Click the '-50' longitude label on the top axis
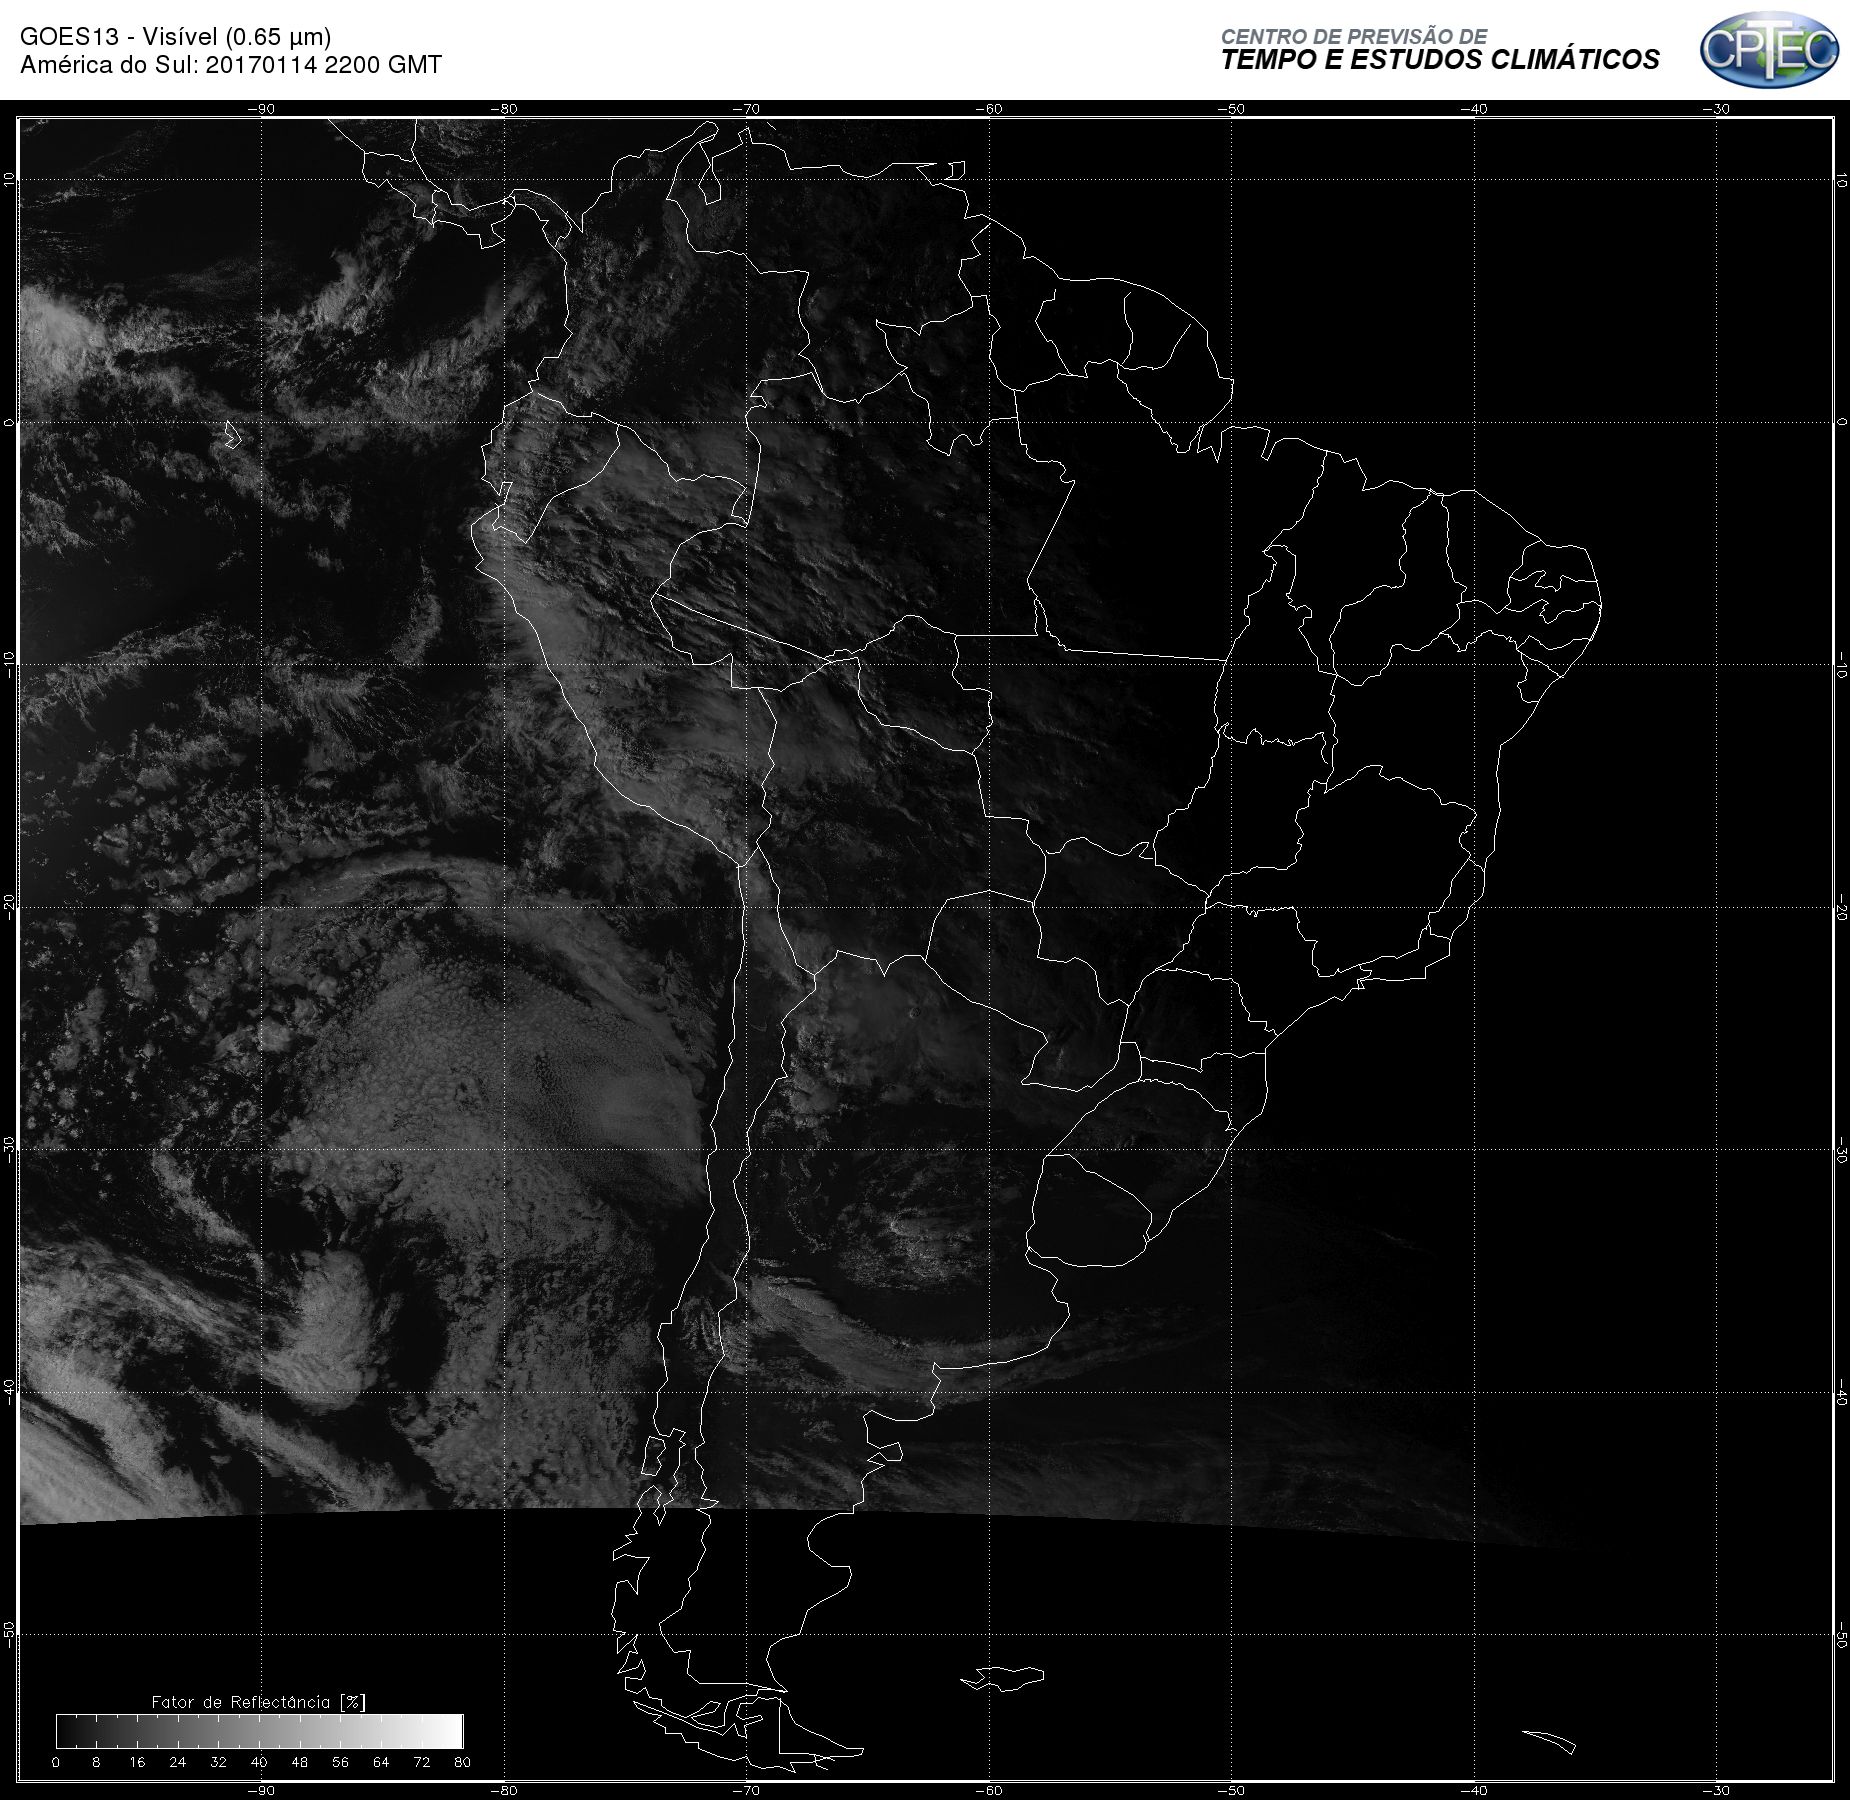1850x1800 pixels. coord(1231,109)
